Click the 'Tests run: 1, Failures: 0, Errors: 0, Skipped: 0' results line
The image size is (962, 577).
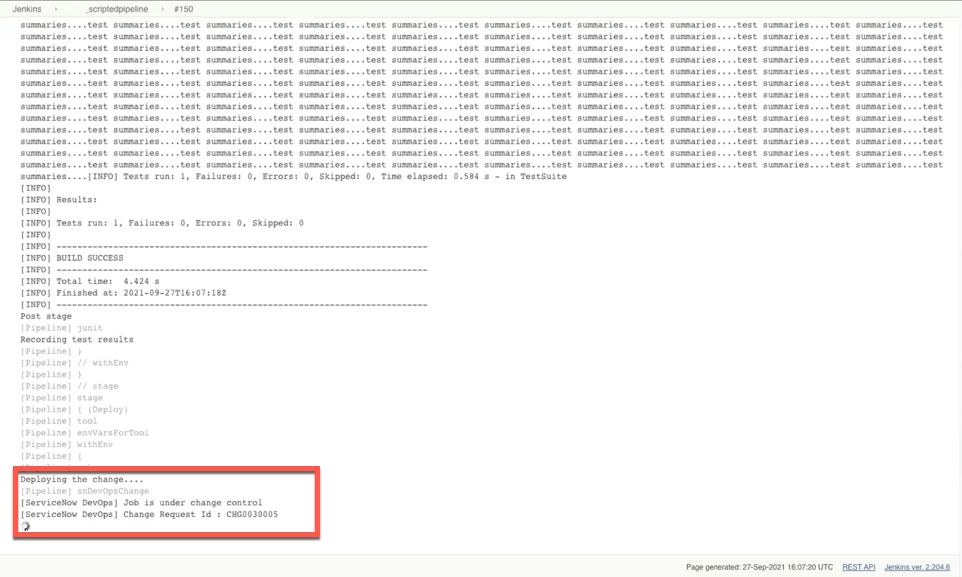162,223
